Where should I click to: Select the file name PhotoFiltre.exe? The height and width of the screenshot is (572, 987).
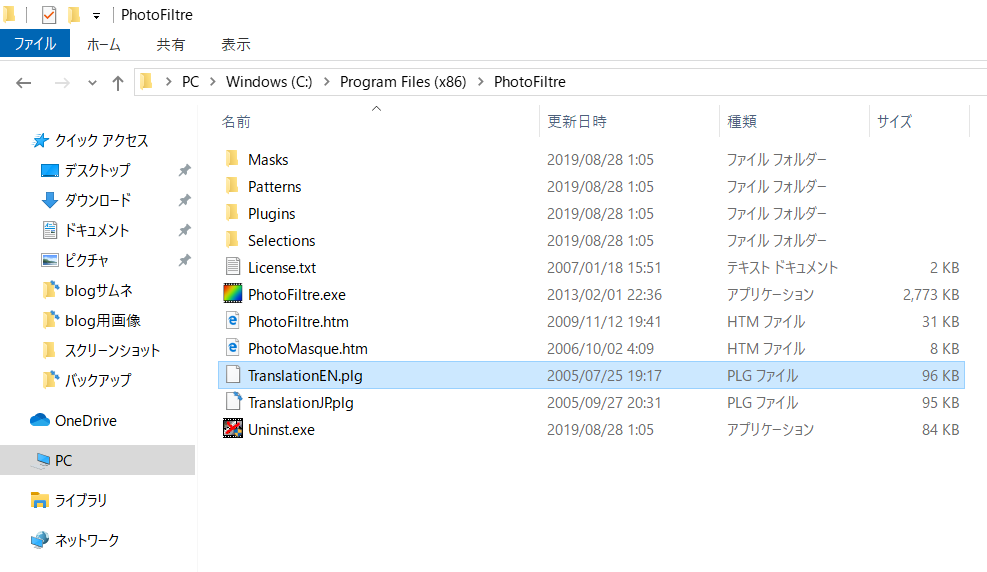pos(296,295)
